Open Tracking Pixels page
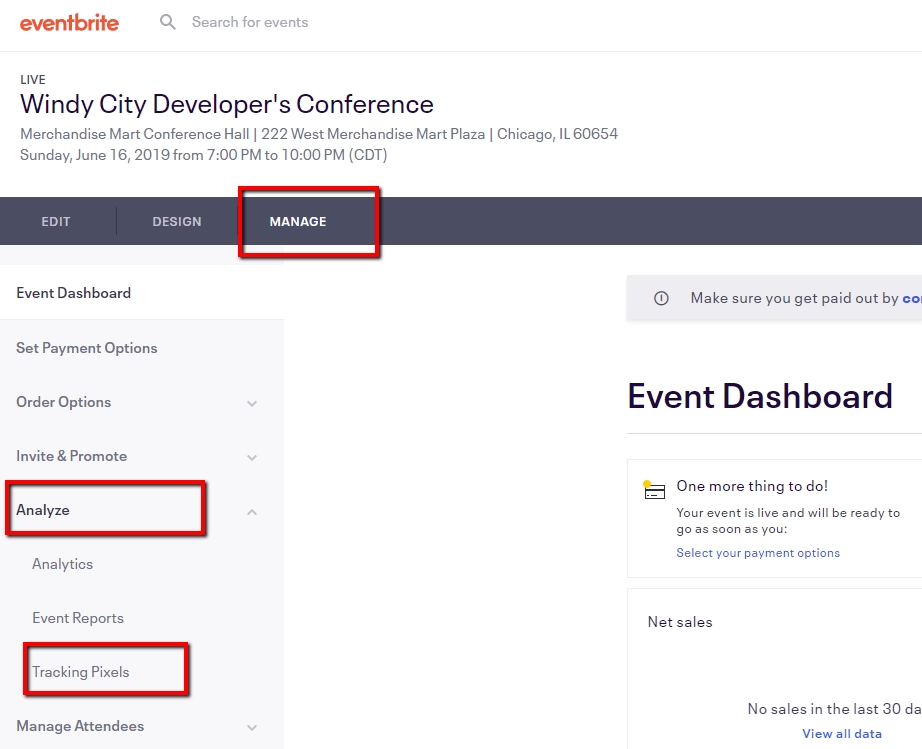 81,672
